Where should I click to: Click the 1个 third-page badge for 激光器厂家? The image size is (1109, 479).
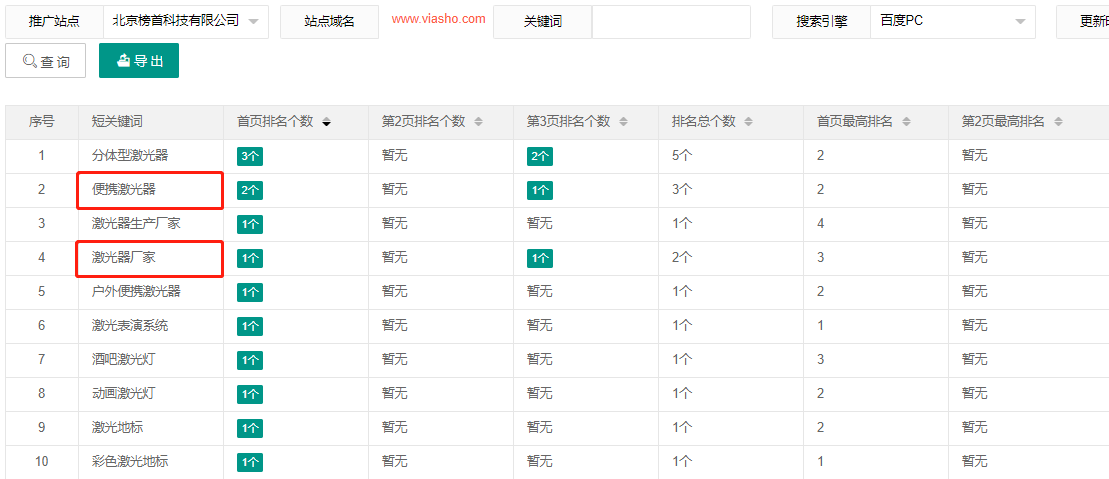(540, 258)
